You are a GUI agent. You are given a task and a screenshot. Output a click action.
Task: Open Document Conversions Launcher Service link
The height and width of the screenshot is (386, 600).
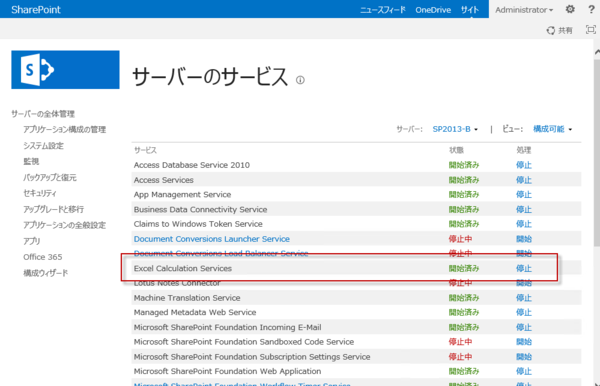coord(212,239)
